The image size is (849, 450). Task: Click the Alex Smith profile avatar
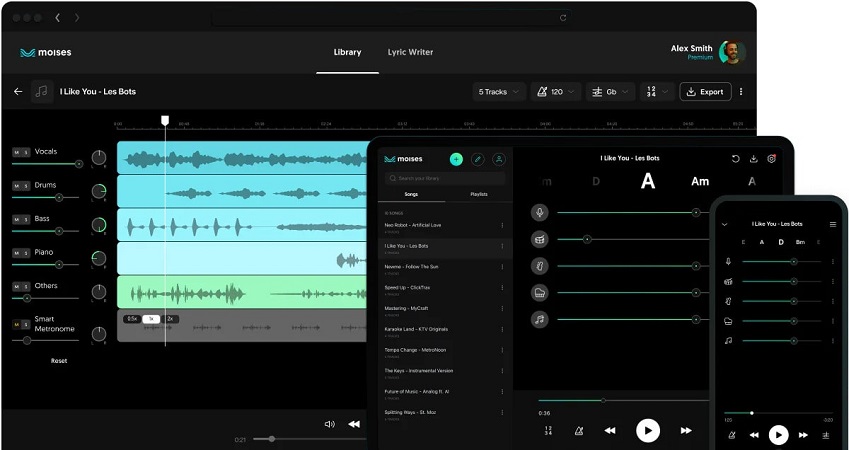pos(732,52)
